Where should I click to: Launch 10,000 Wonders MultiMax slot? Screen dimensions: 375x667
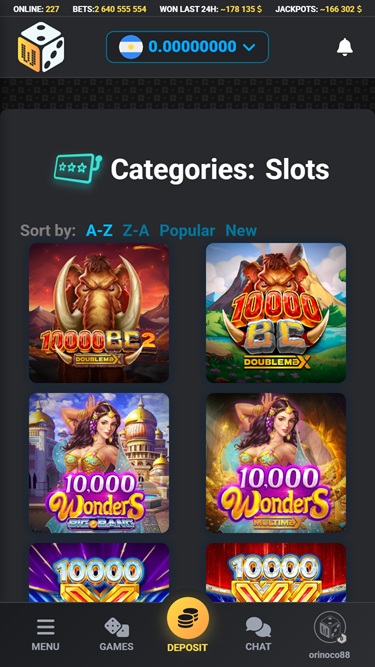click(x=276, y=463)
